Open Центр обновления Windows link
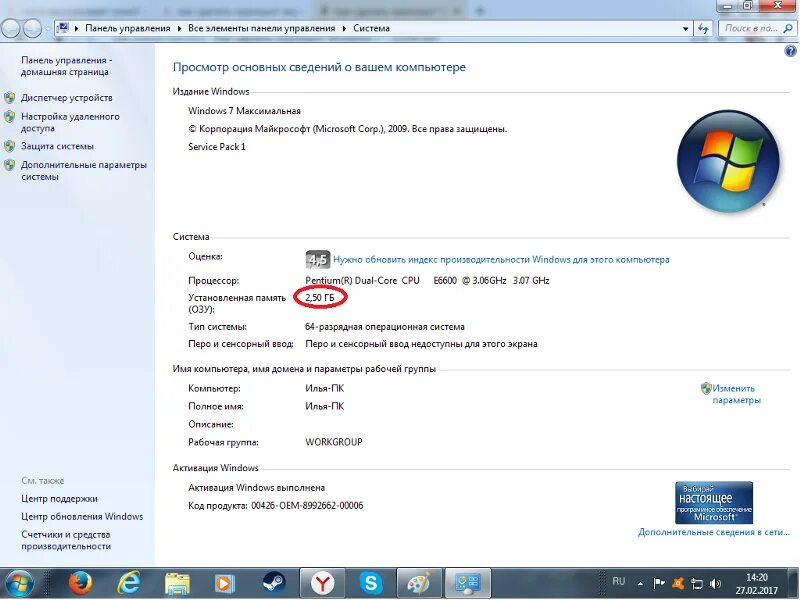This screenshot has width=800, height=600. (x=82, y=517)
